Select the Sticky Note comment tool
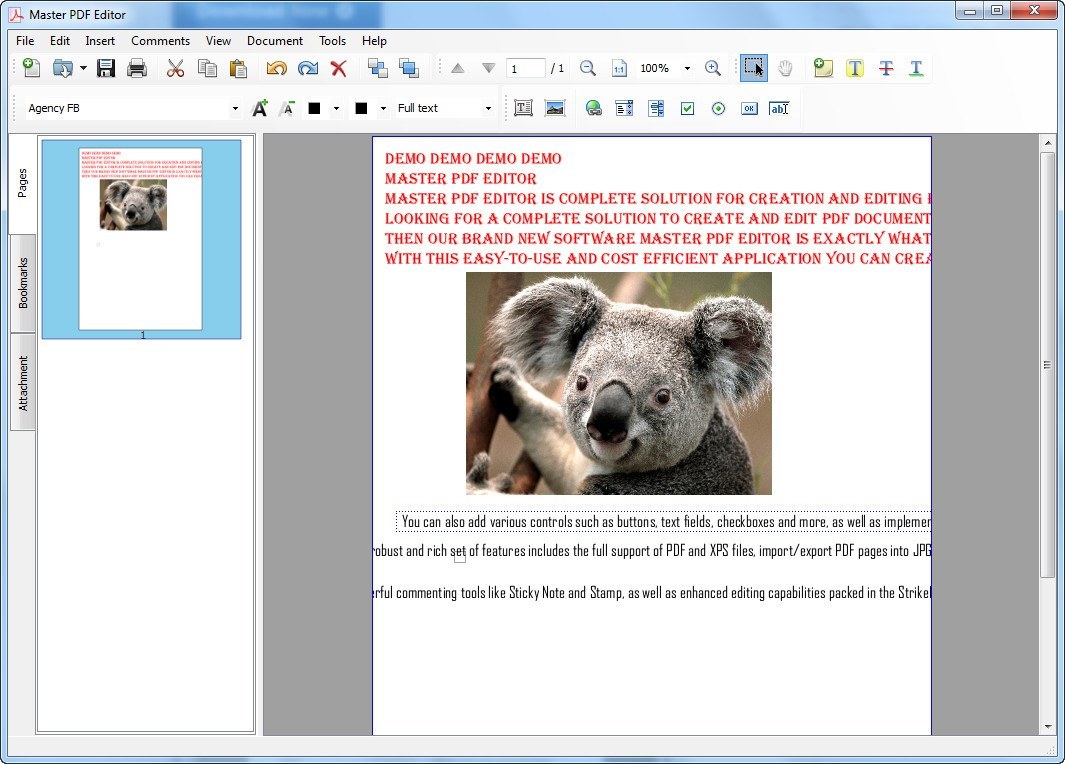Viewport: 1065px width, 764px height. tap(823, 68)
